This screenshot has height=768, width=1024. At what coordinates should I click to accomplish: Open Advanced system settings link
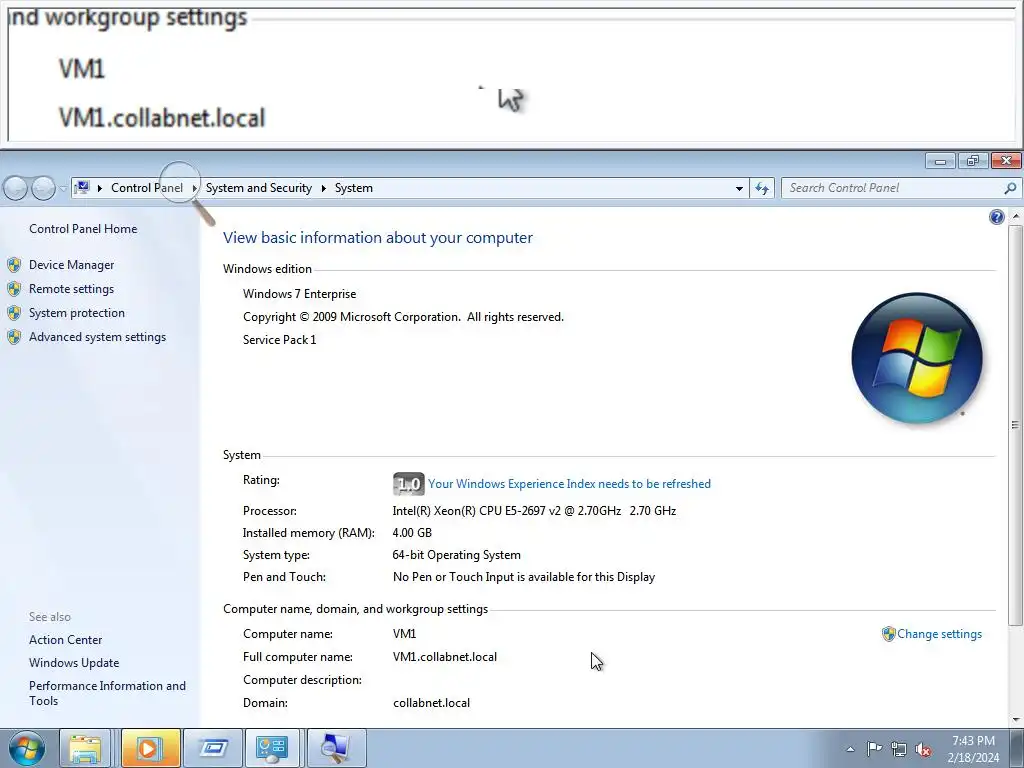[x=97, y=338]
